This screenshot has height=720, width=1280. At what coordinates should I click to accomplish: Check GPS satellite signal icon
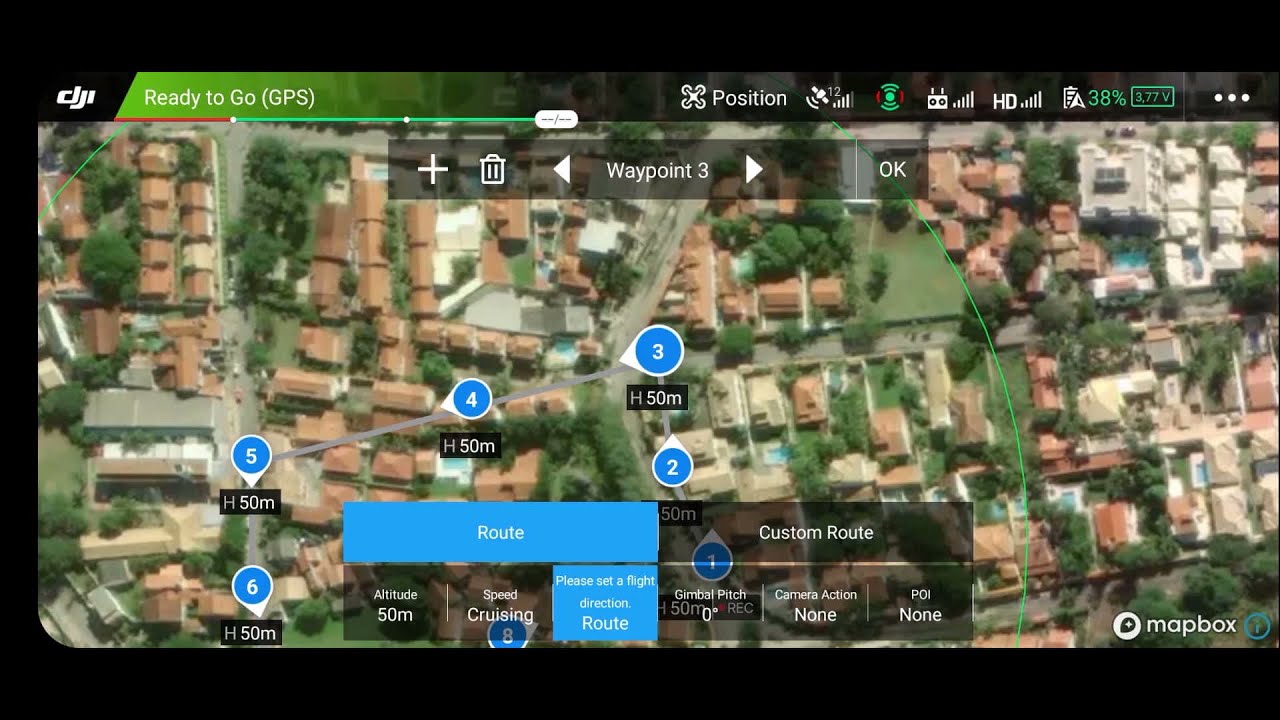[x=830, y=97]
